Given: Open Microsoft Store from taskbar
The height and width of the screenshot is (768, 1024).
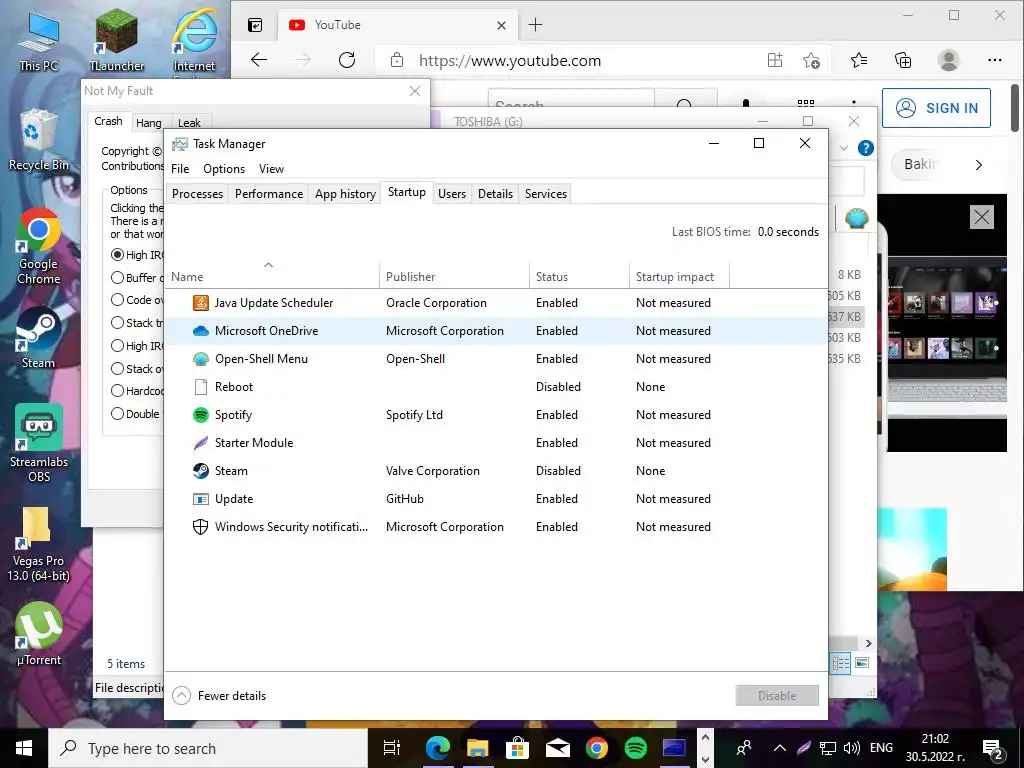Looking at the screenshot, I should tap(517, 748).
